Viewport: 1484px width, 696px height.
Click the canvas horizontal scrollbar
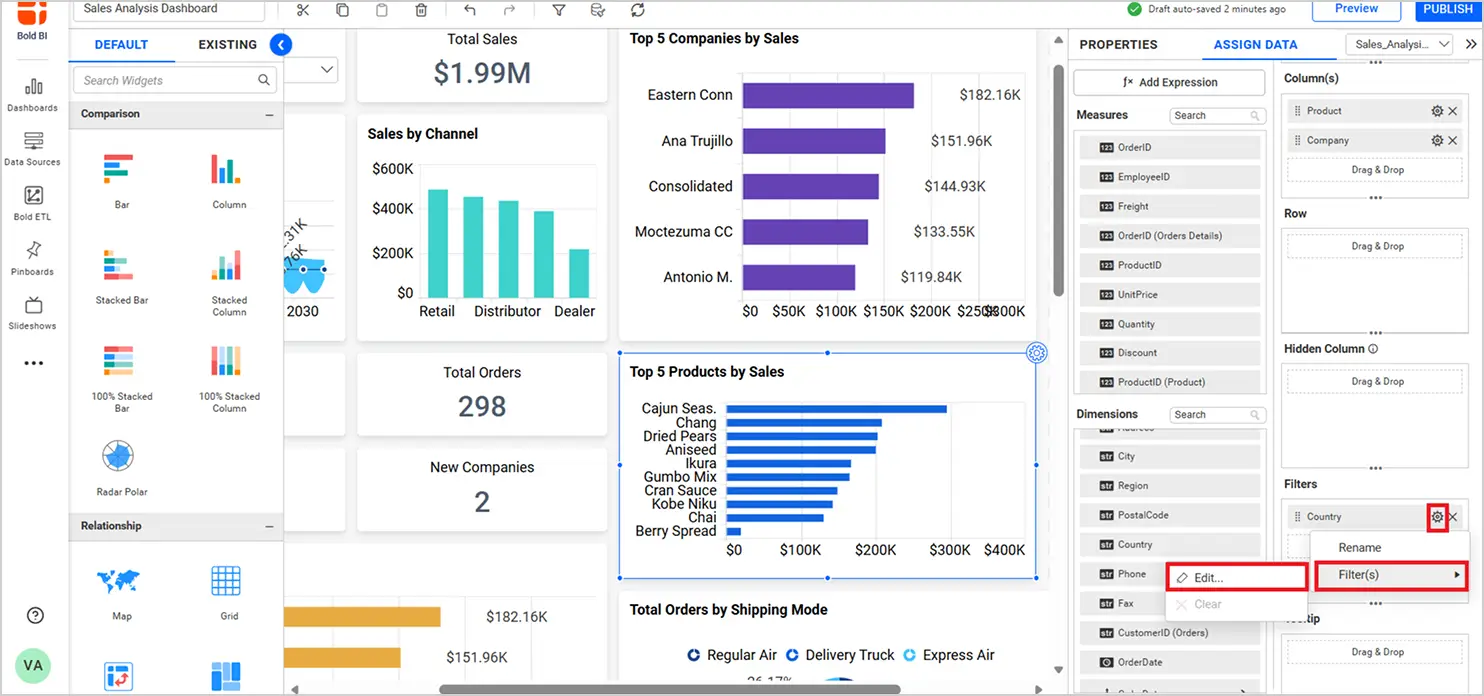pyautogui.click(x=670, y=689)
